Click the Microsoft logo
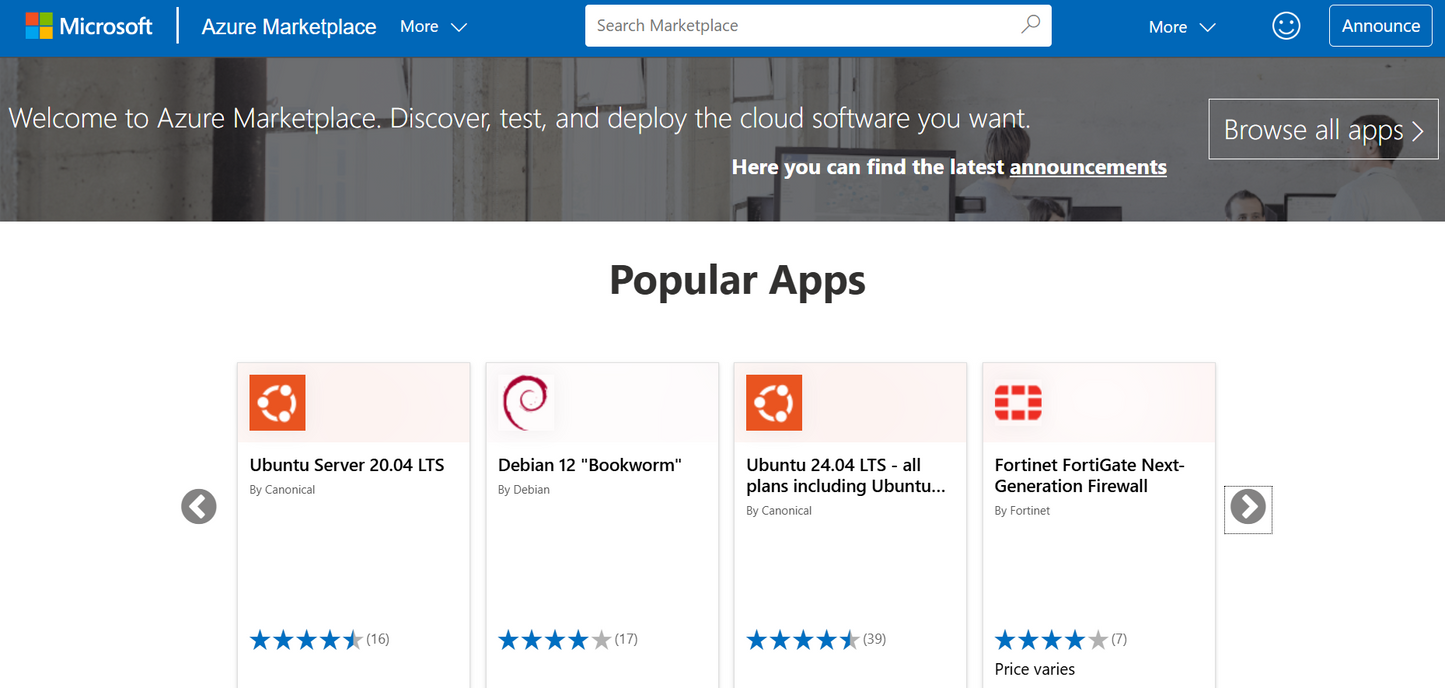Viewport: 1445px width, 688px height. point(89,26)
